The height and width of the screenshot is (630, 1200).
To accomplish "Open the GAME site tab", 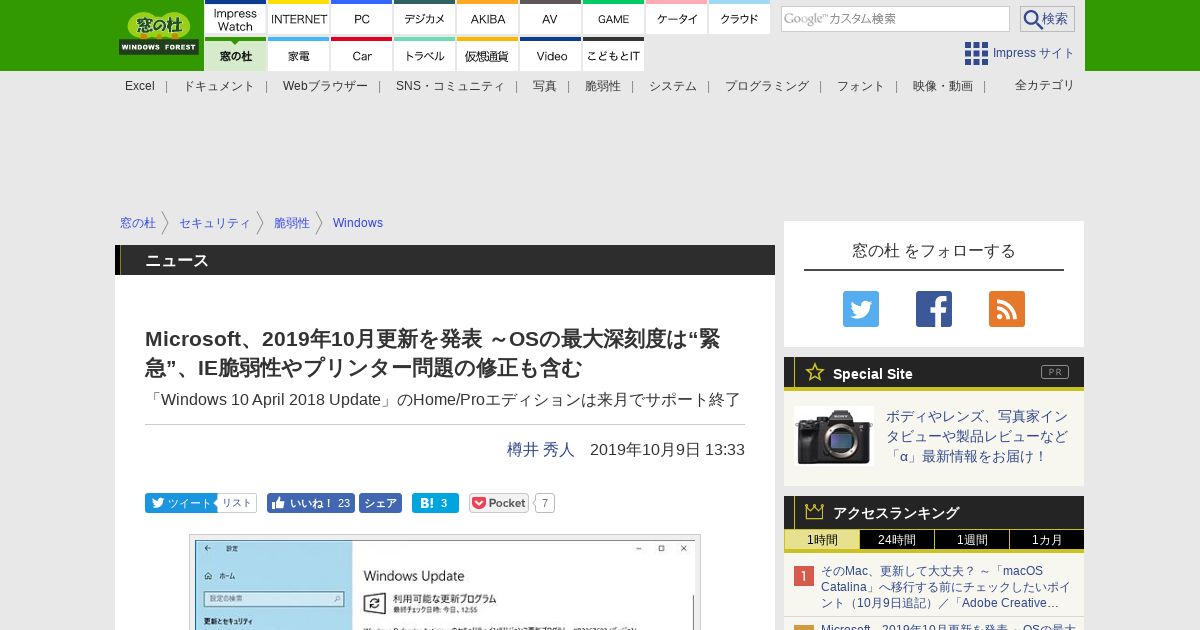I will (x=613, y=19).
